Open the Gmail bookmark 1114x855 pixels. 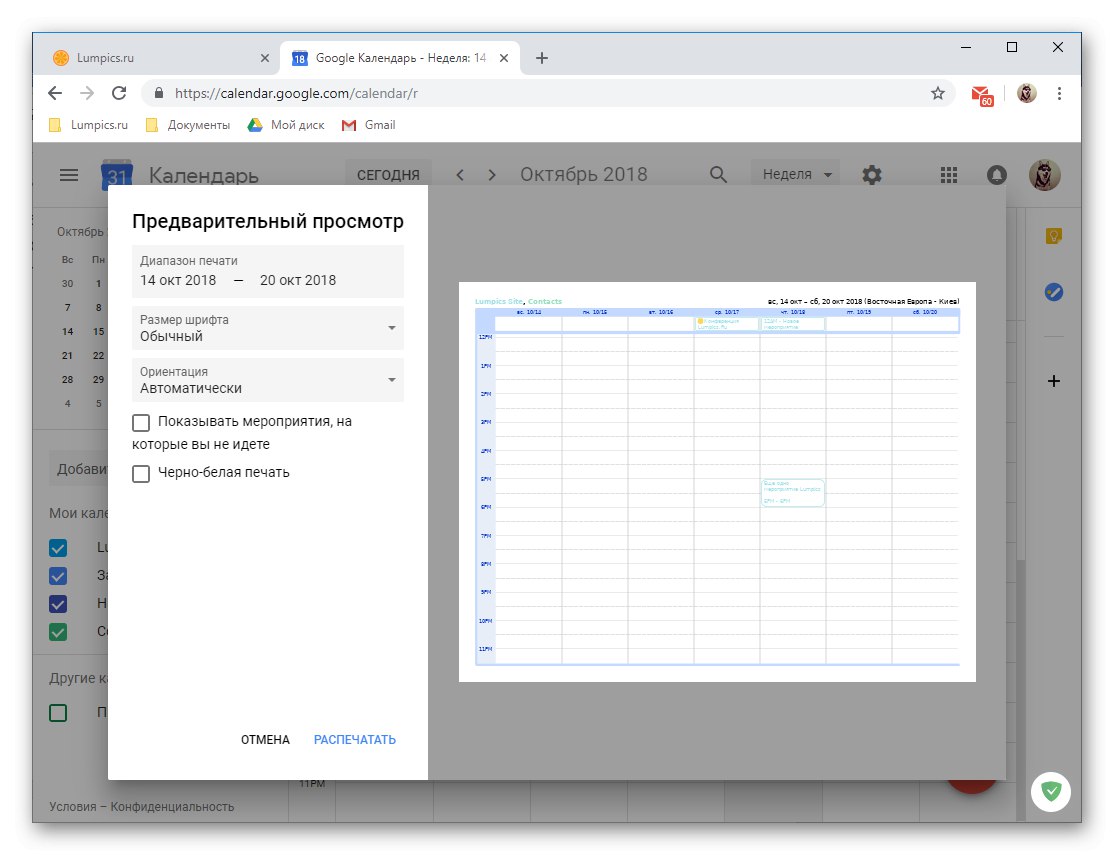tap(369, 125)
